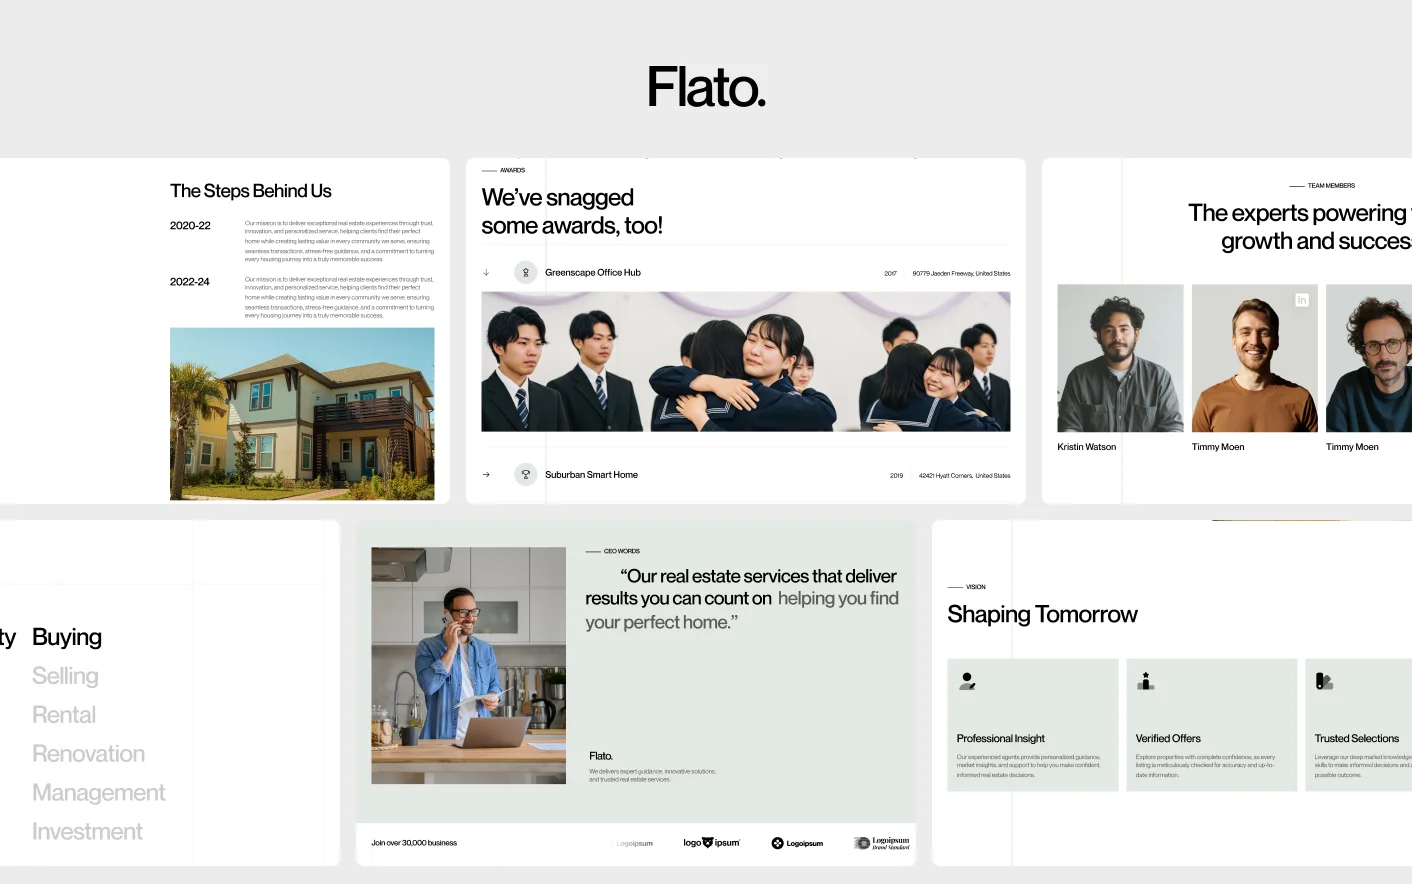
Task: Click the Verified Offers star podium icon
Action: coord(1146,681)
